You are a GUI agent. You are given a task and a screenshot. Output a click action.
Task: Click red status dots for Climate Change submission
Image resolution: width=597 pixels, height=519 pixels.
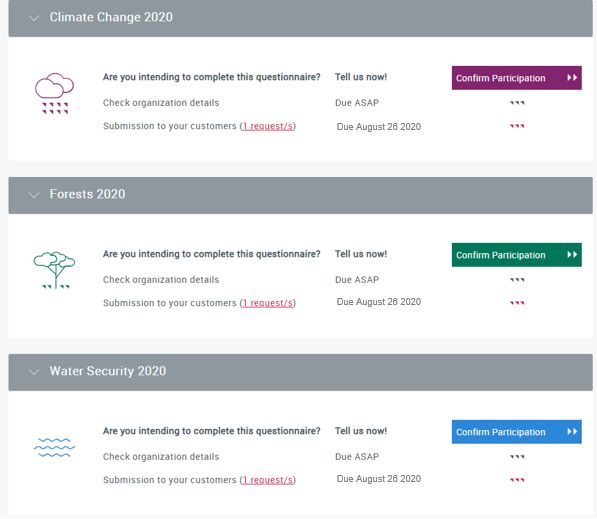(517, 126)
